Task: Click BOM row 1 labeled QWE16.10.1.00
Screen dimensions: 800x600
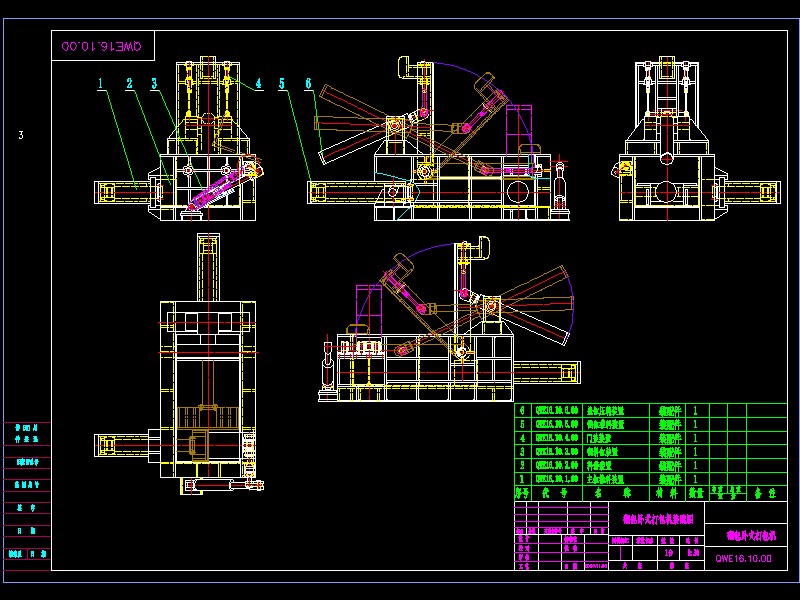Action: coord(556,478)
